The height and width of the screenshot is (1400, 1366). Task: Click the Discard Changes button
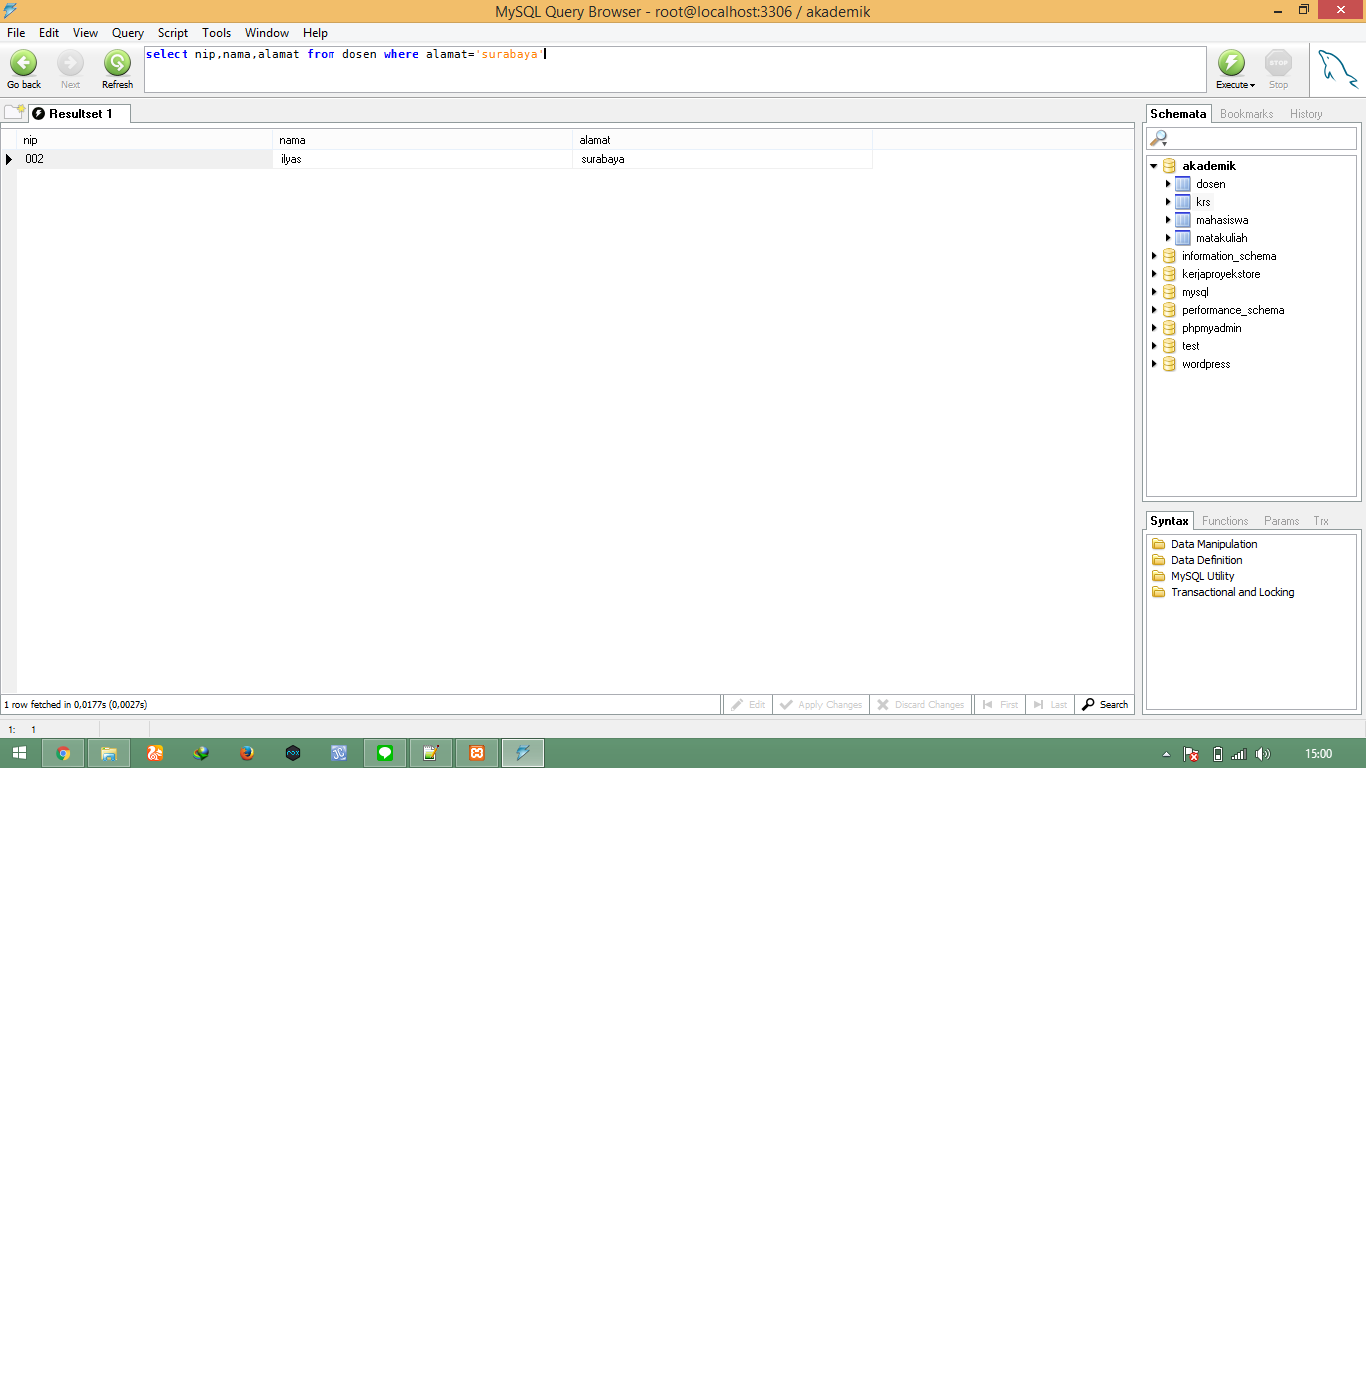920,704
